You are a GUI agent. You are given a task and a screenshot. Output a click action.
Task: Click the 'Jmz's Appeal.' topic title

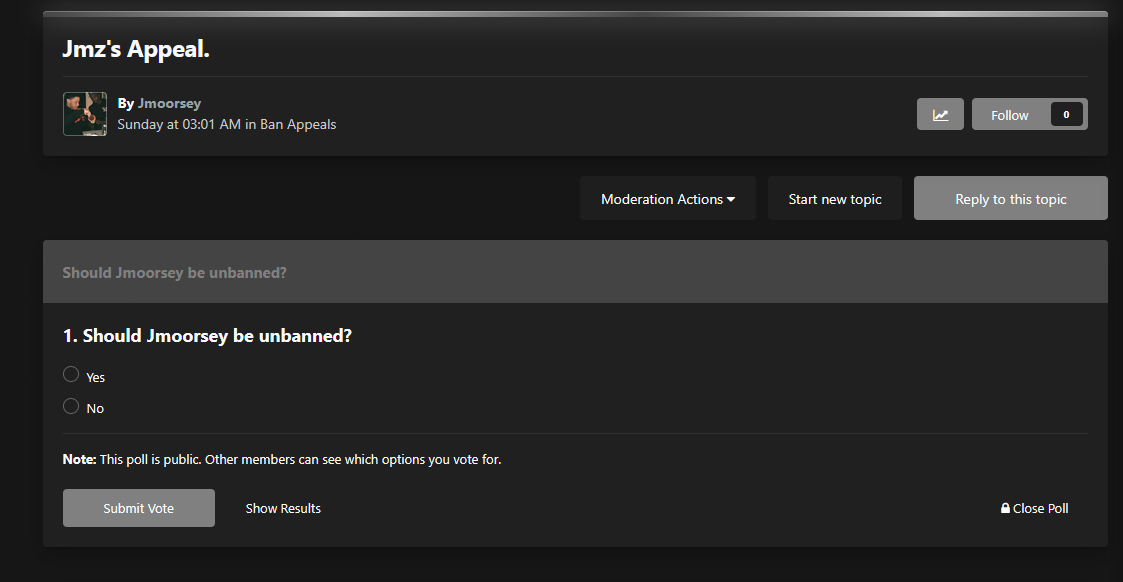[x=136, y=49]
